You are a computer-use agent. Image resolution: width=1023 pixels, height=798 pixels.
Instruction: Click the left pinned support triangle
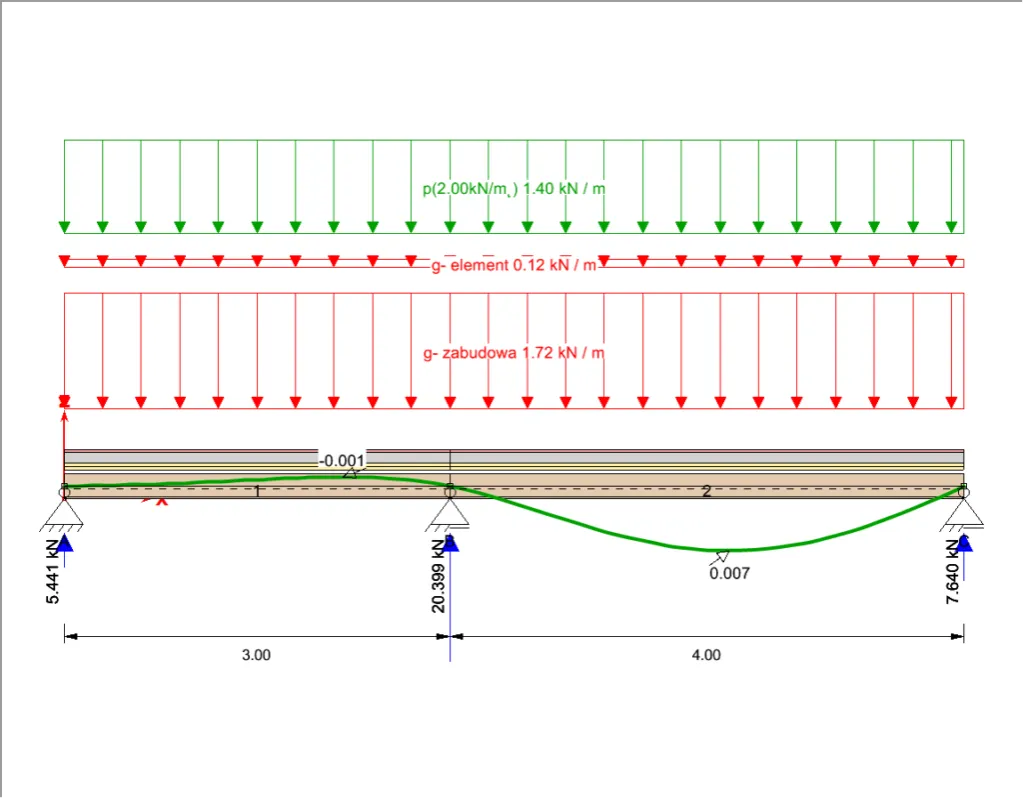click(65, 514)
